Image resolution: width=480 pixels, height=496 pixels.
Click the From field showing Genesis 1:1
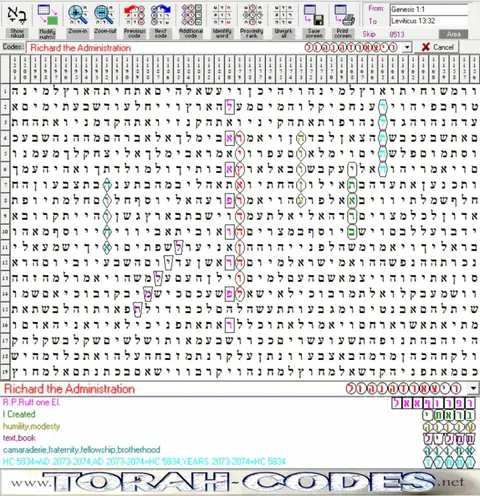coord(429,9)
